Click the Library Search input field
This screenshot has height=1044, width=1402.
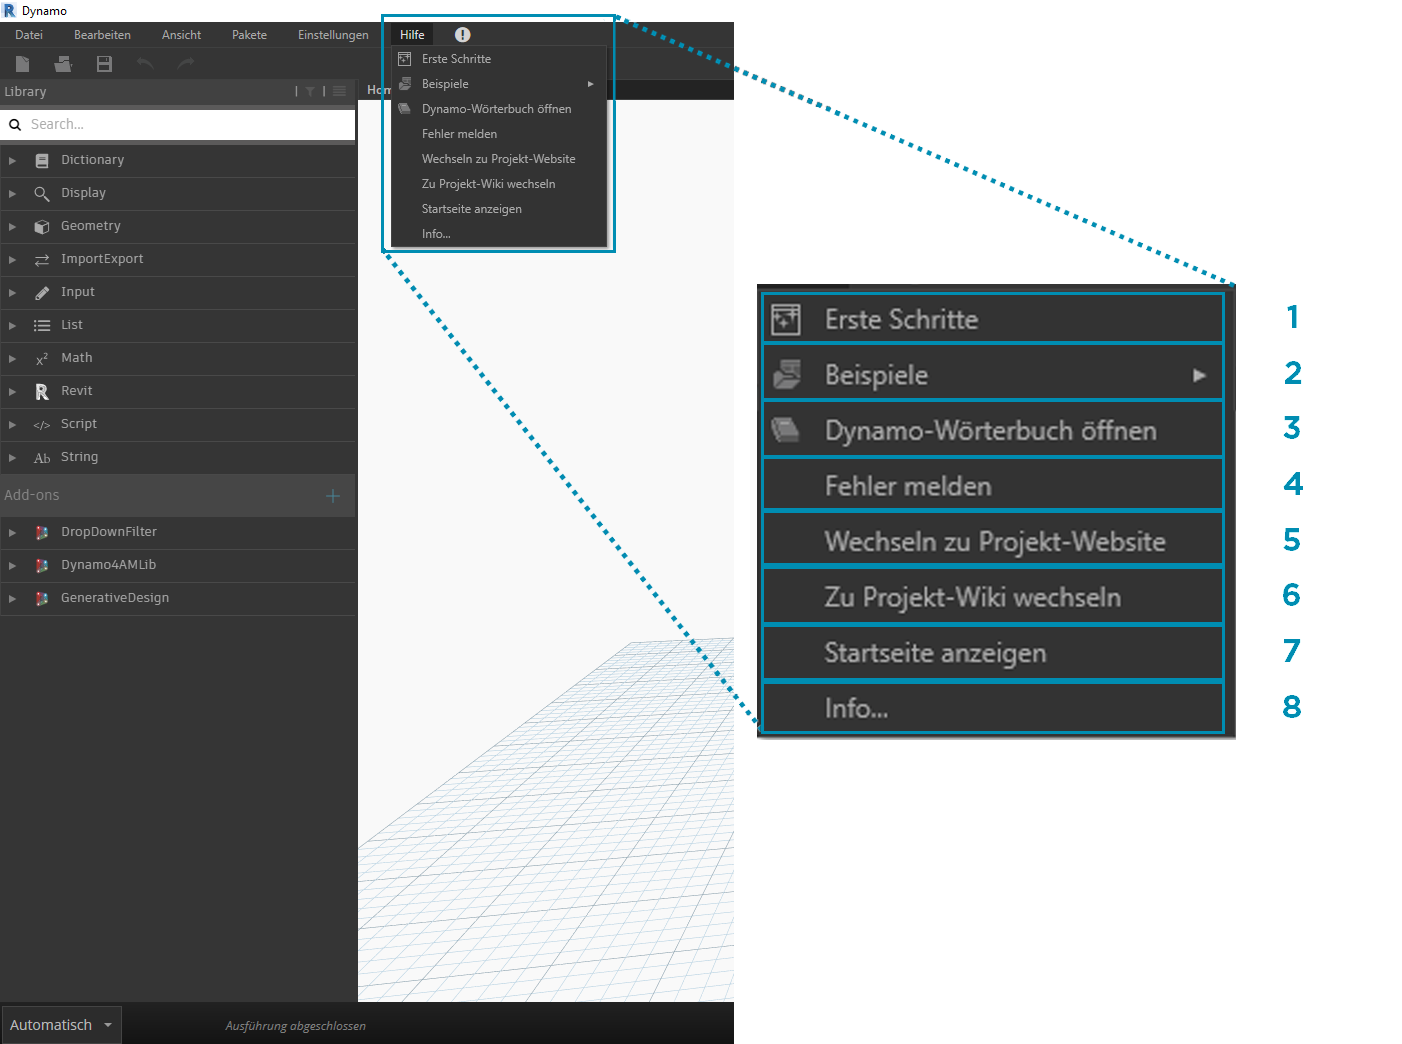tap(178, 124)
